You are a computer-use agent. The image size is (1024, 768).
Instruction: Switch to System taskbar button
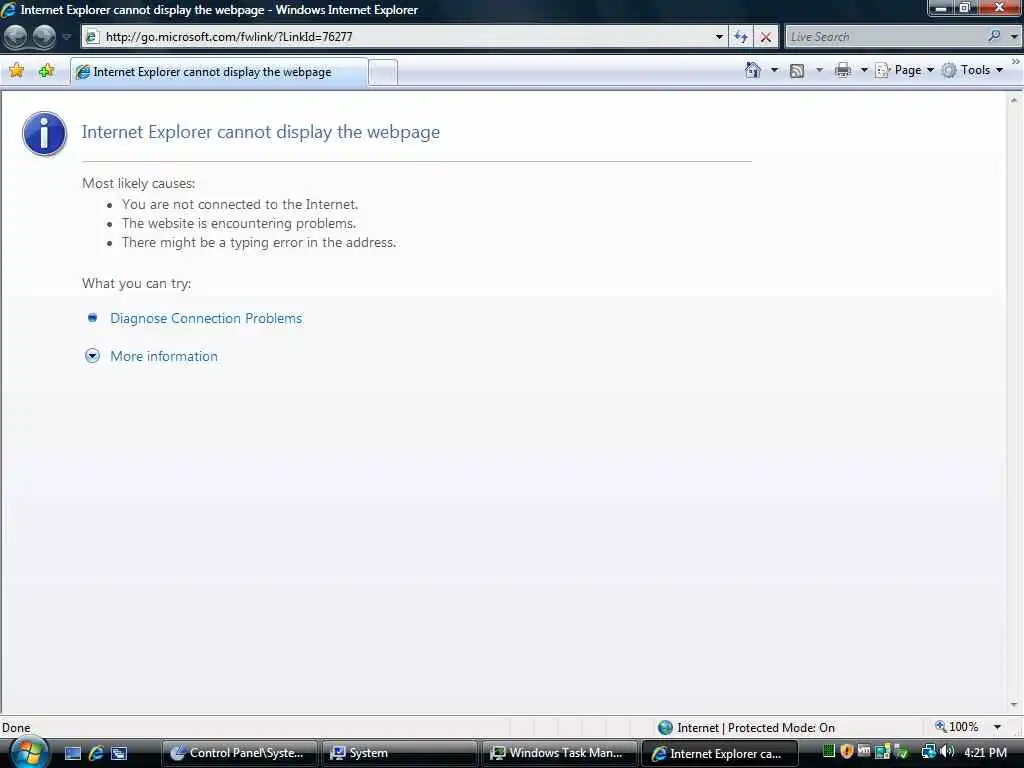[399, 753]
